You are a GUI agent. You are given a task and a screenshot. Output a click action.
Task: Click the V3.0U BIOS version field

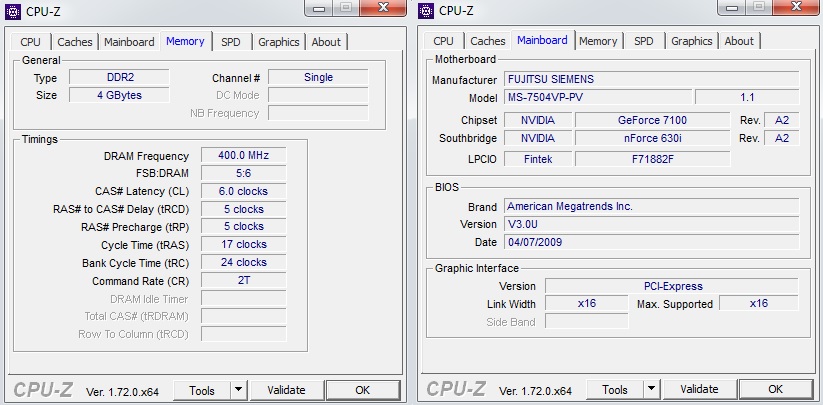click(x=651, y=225)
